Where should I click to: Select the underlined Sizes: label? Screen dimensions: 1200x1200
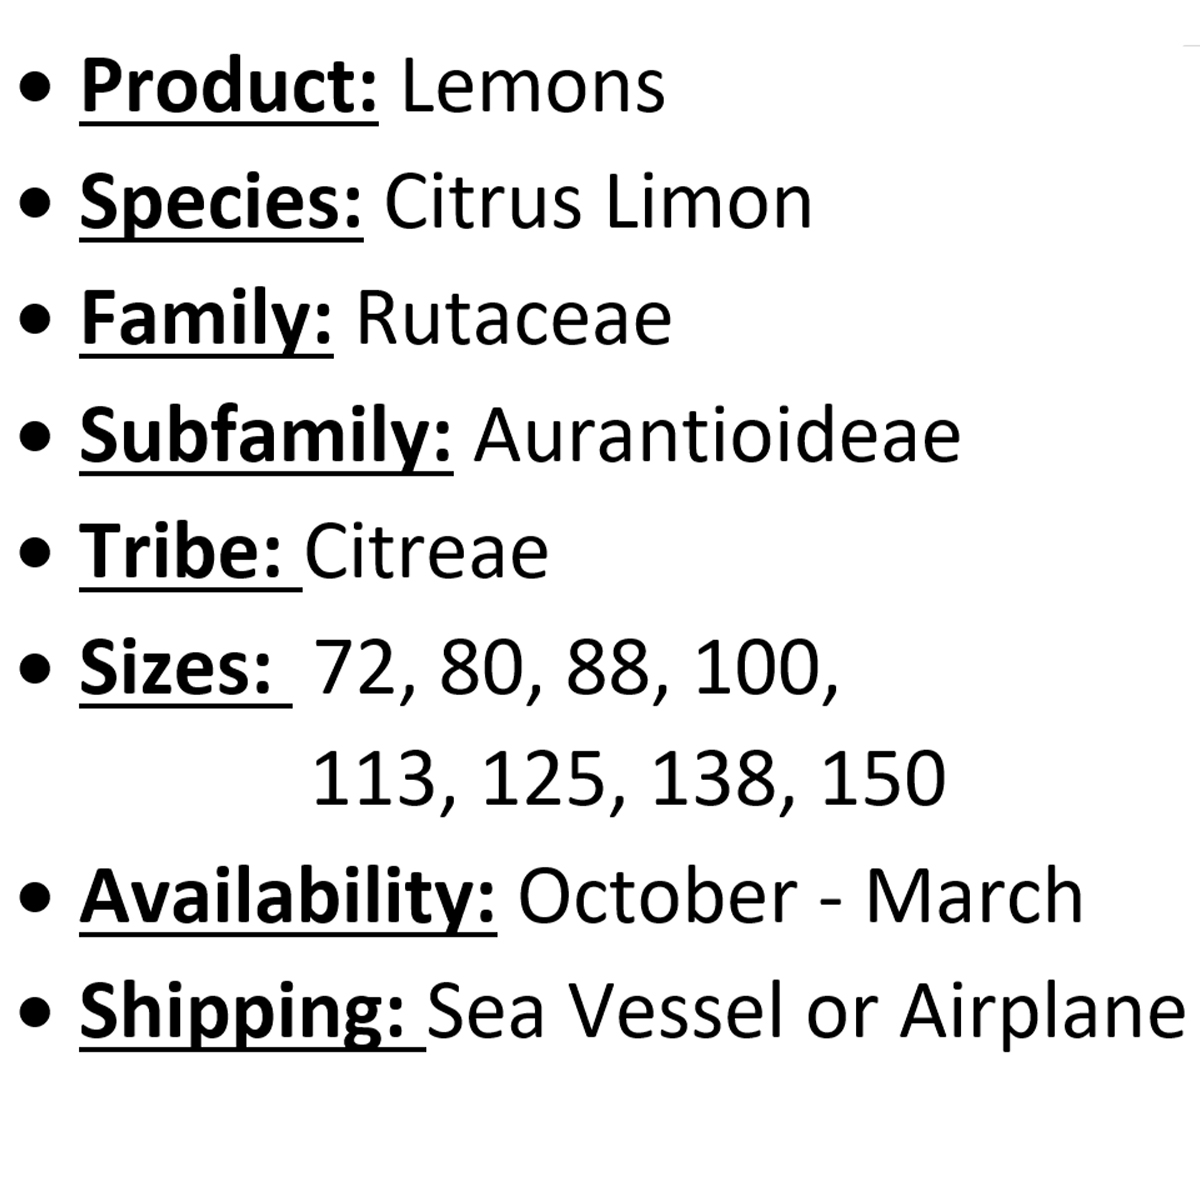186,669
